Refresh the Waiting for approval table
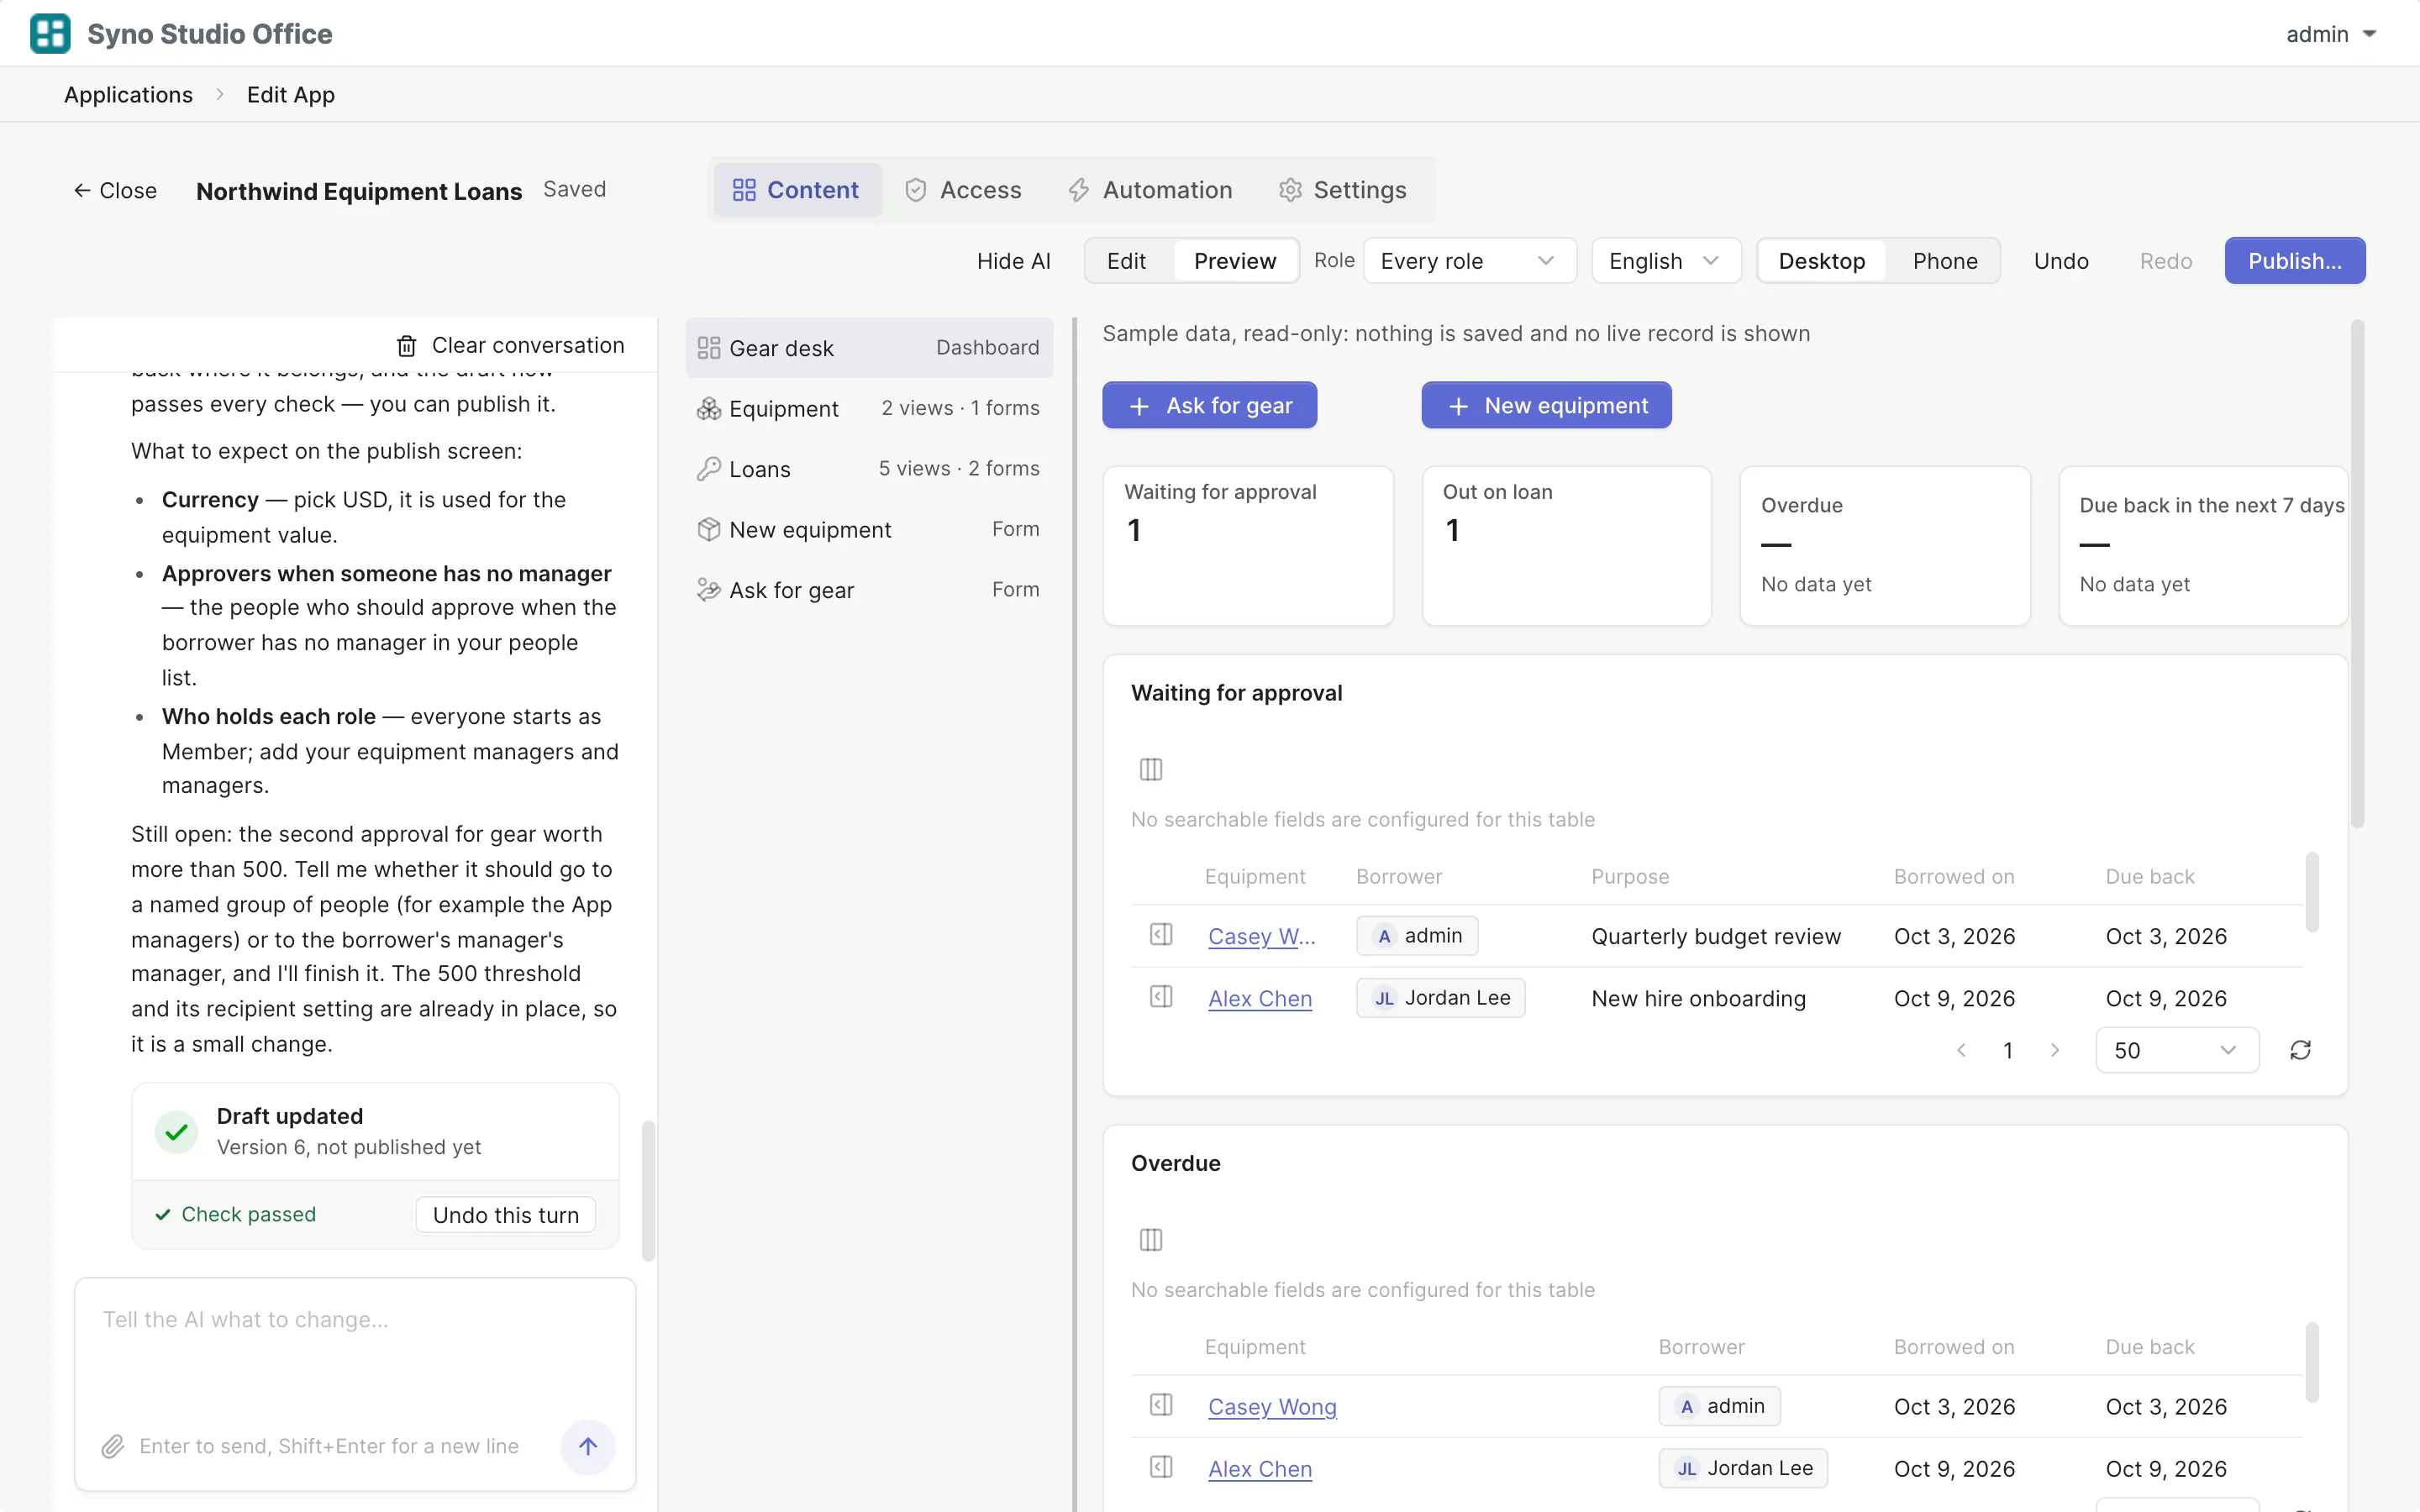 coord(2300,1050)
